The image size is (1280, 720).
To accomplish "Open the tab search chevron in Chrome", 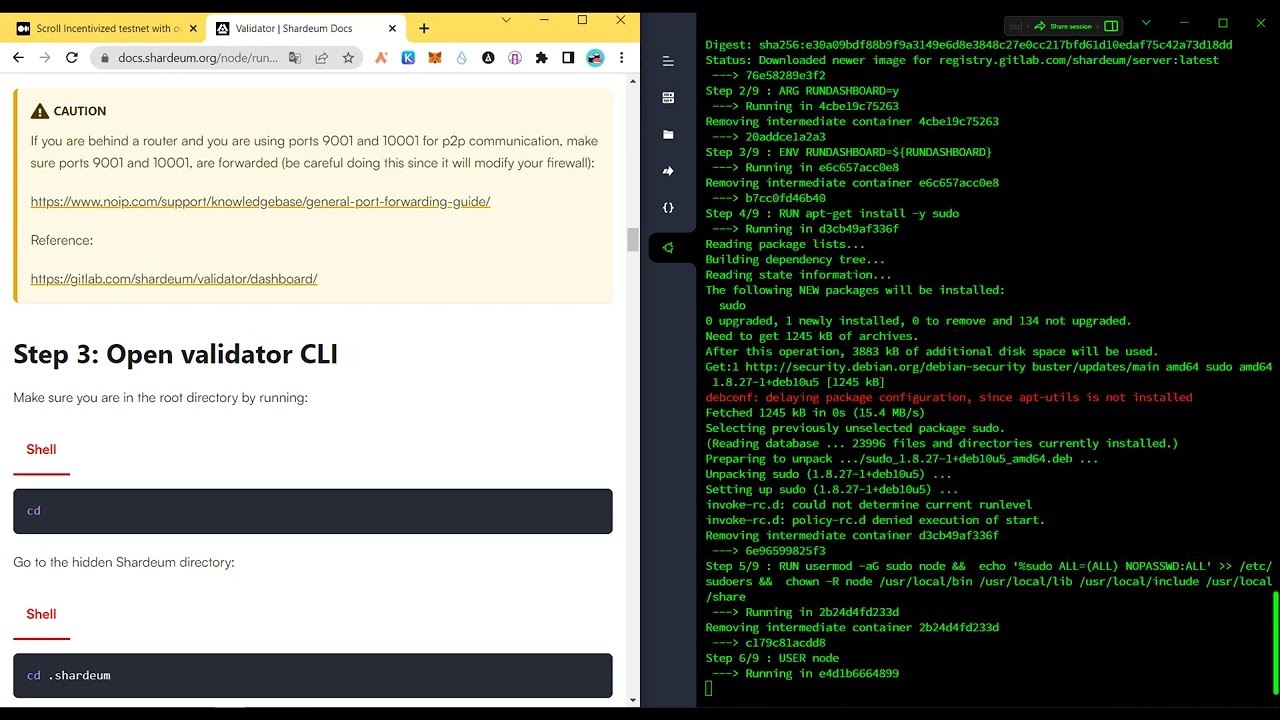I will (x=506, y=20).
